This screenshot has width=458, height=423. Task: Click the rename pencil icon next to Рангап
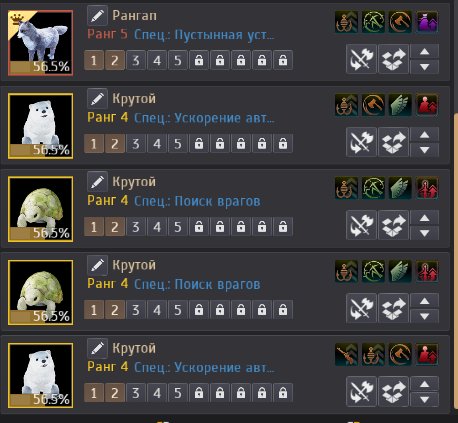[x=97, y=16]
